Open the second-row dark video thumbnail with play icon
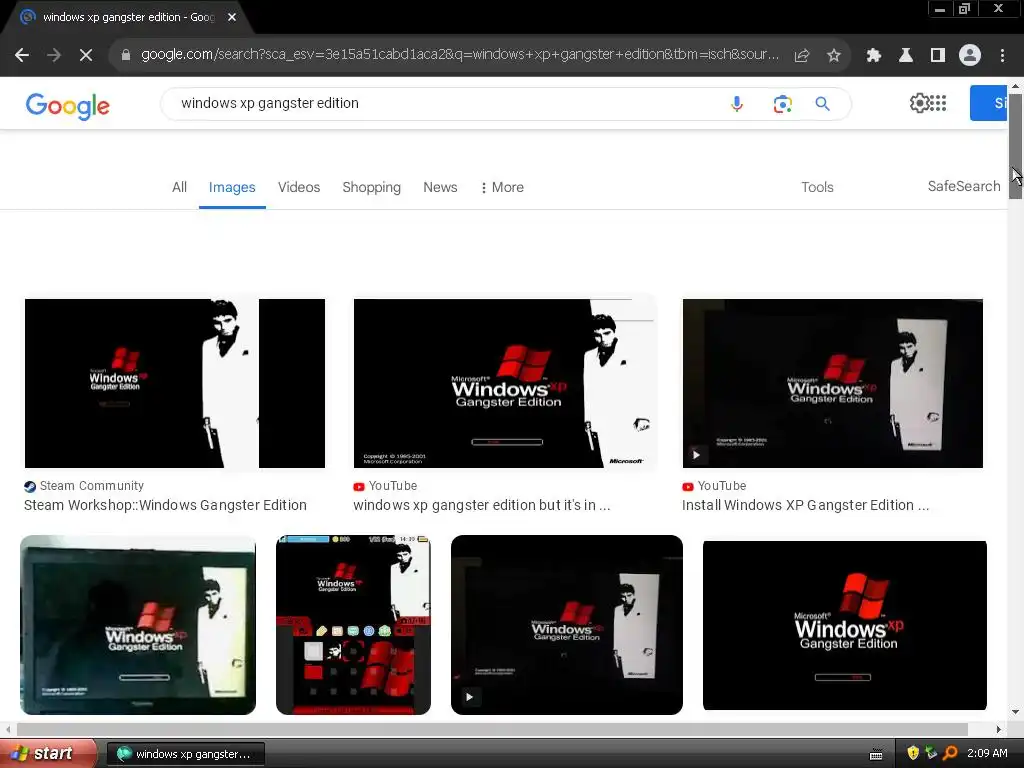Viewport: 1024px width, 768px height. (x=567, y=625)
